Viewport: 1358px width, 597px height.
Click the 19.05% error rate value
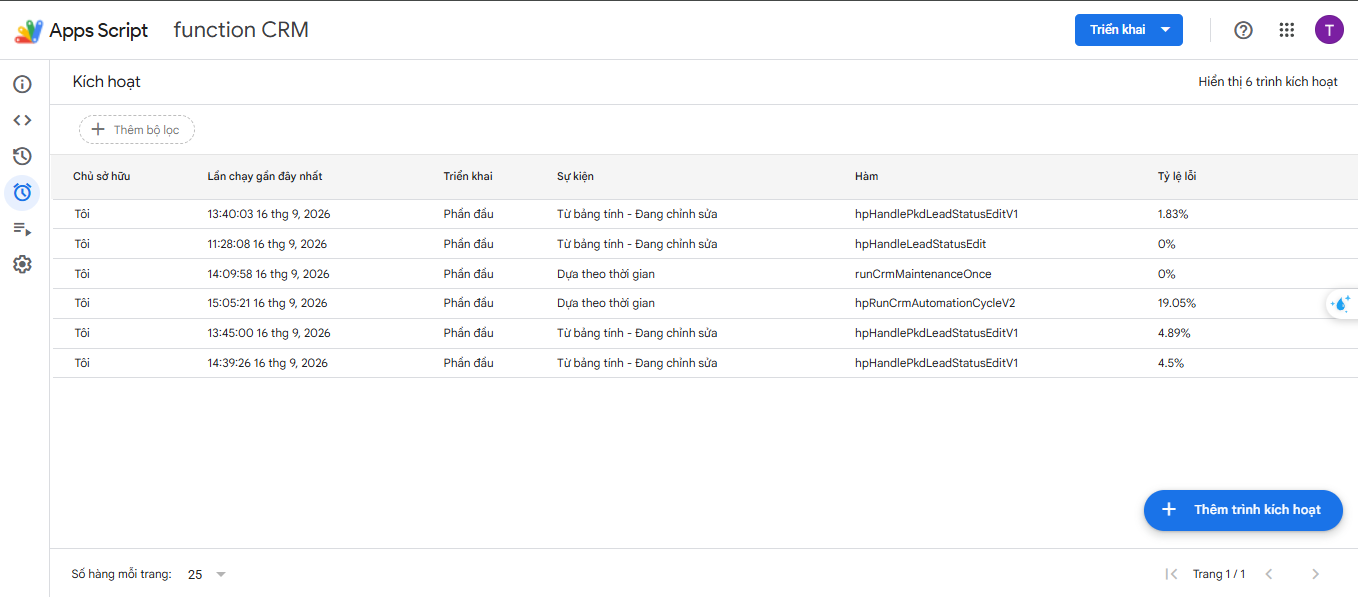[x=1177, y=304]
